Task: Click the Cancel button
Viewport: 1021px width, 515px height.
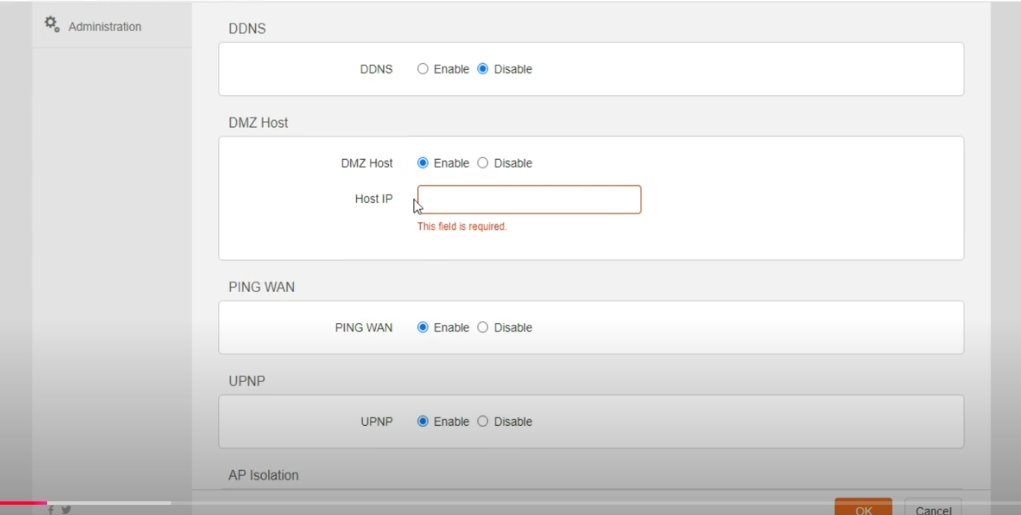Action: pyautogui.click(x=933, y=507)
